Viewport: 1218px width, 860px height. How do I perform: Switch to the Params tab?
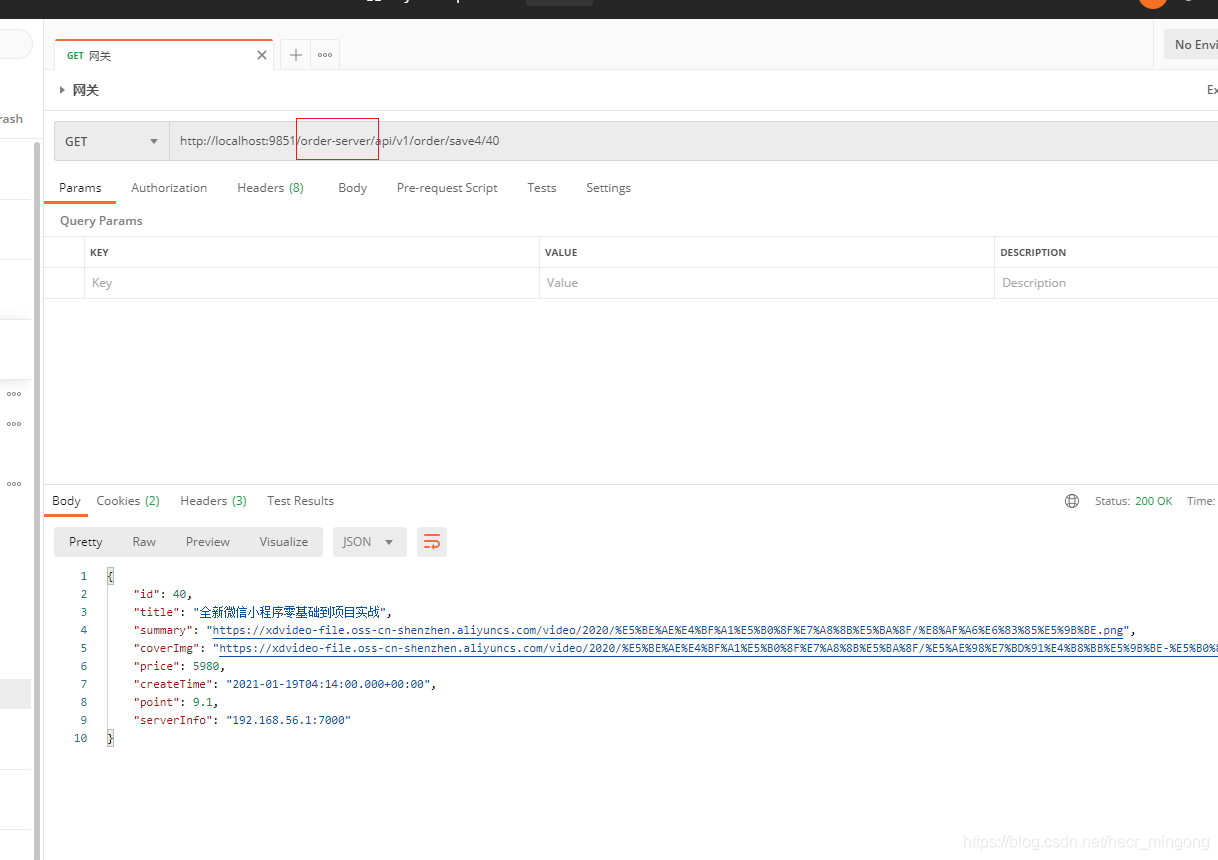pyautogui.click(x=80, y=188)
